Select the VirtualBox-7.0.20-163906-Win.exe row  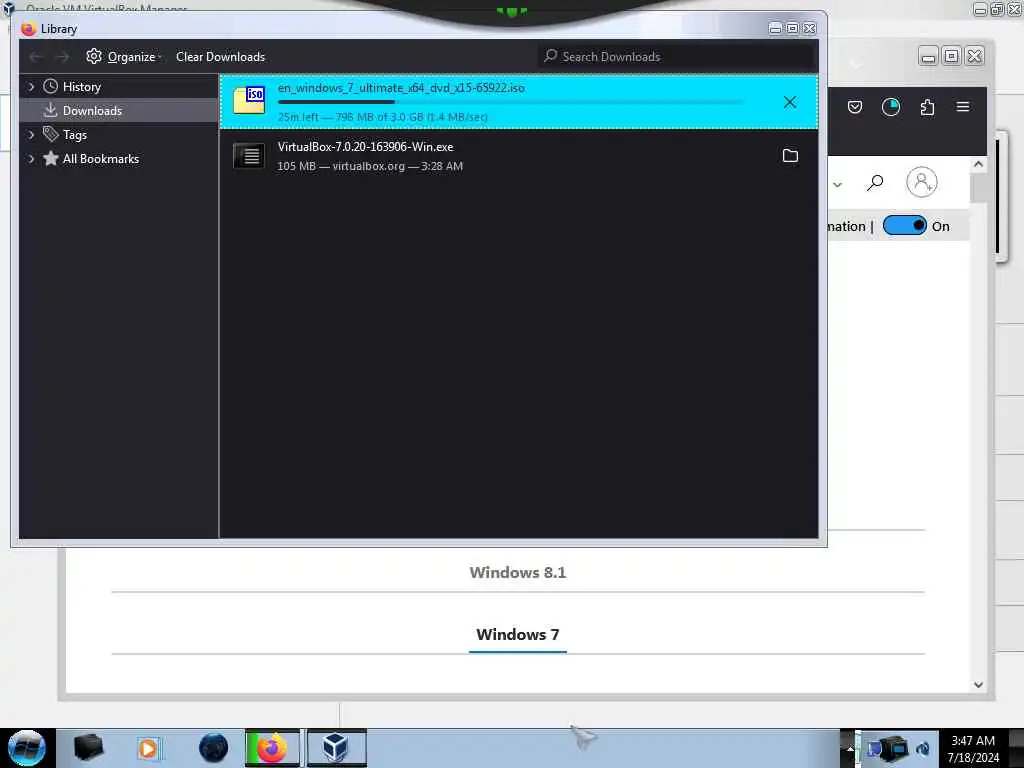coord(519,156)
